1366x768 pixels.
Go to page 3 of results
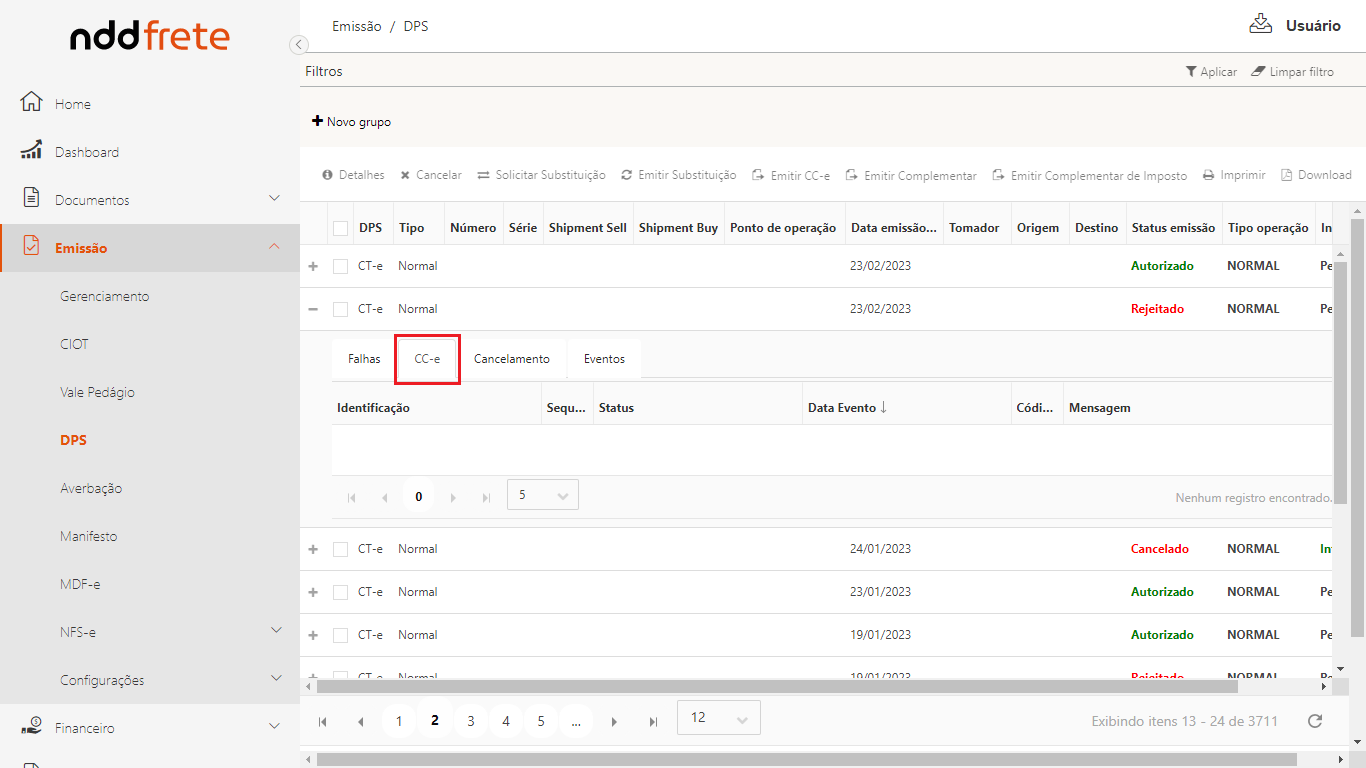(x=470, y=721)
